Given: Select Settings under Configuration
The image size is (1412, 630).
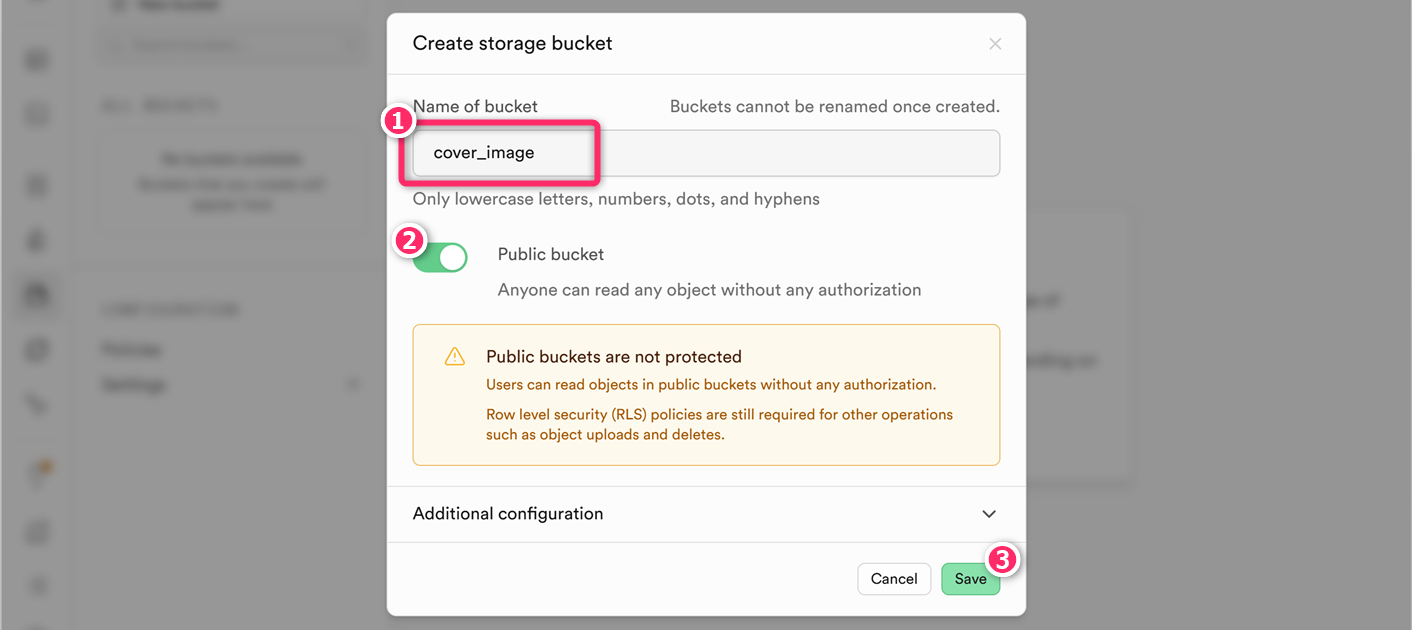Looking at the screenshot, I should (134, 385).
